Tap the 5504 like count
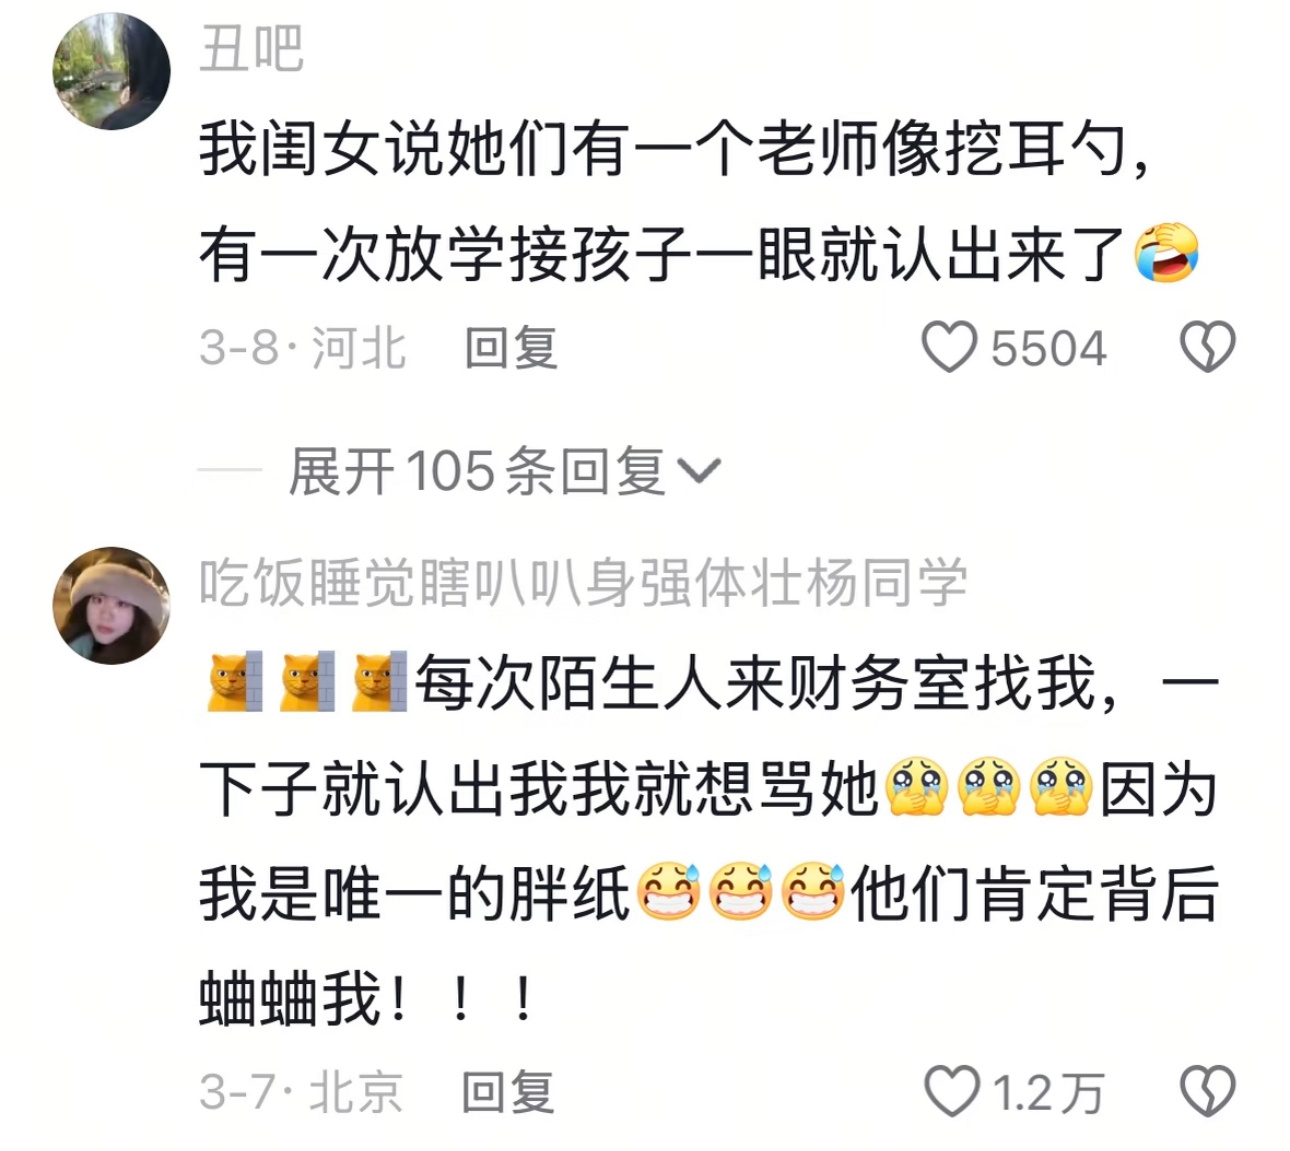The height and width of the screenshot is (1151, 1290). 1048,348
